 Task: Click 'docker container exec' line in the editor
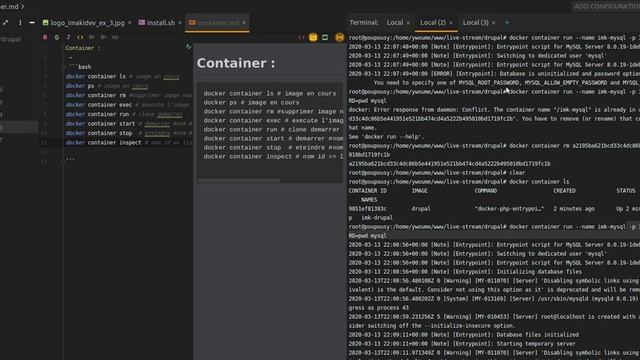tap(128, 105)
